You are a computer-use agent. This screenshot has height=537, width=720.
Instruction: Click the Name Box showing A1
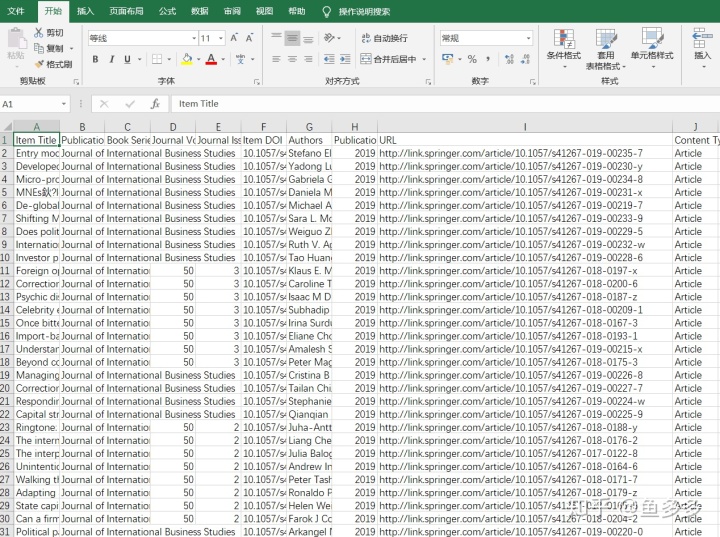tap(35, 104)
